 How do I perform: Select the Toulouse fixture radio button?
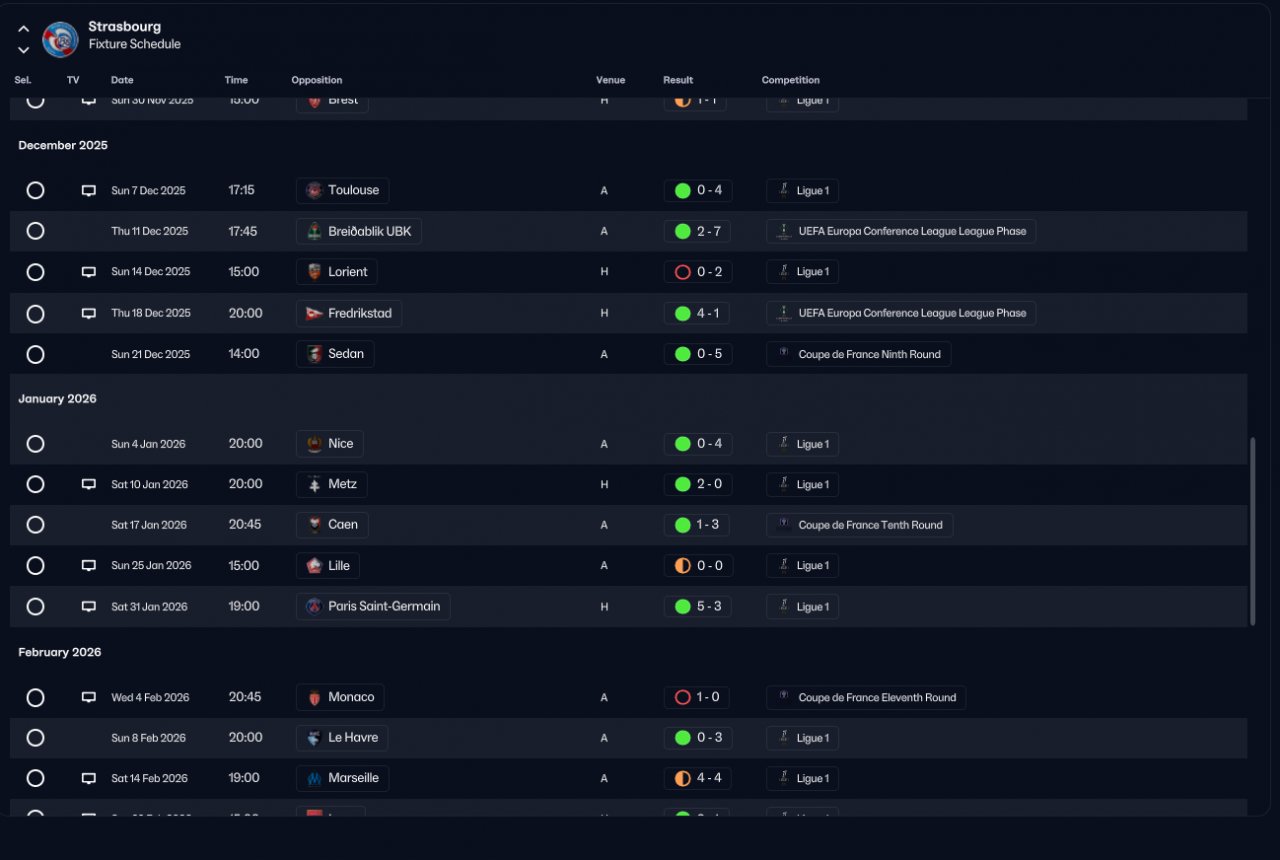pyautogui.click(x=35, y=190)
